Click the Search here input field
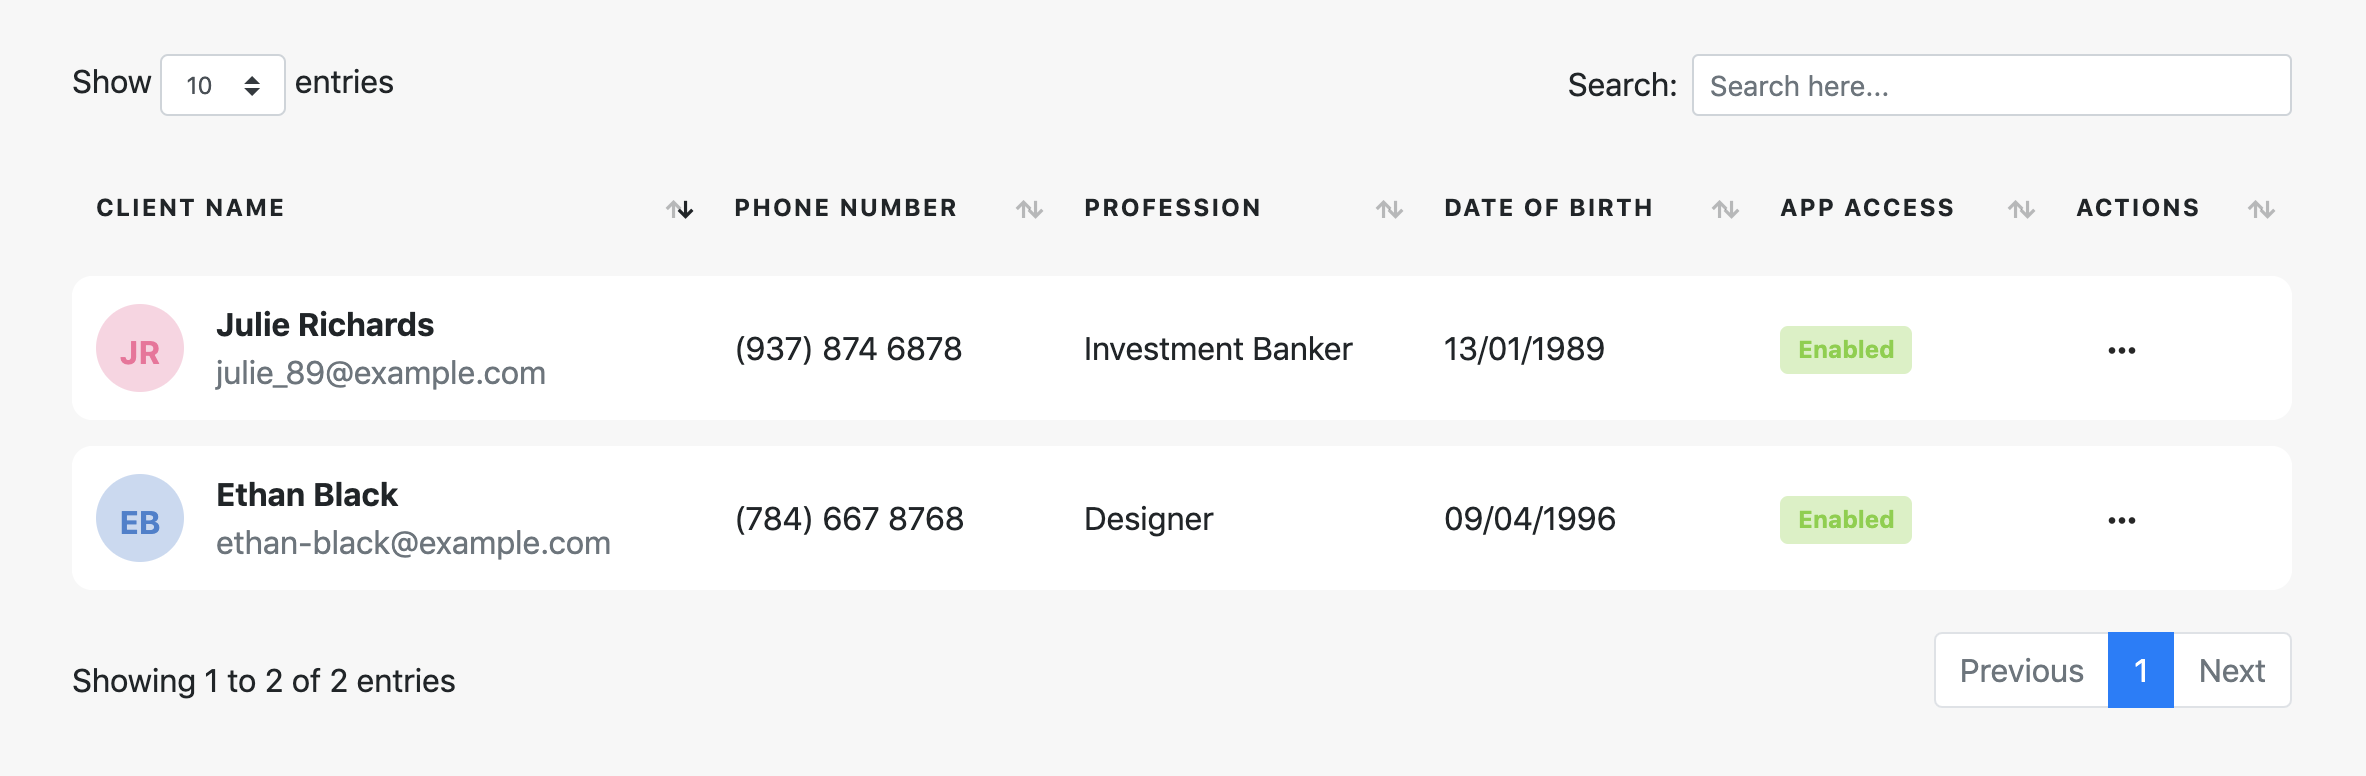This screenshot has height=776, width=2366. (x=1992, y=85)
